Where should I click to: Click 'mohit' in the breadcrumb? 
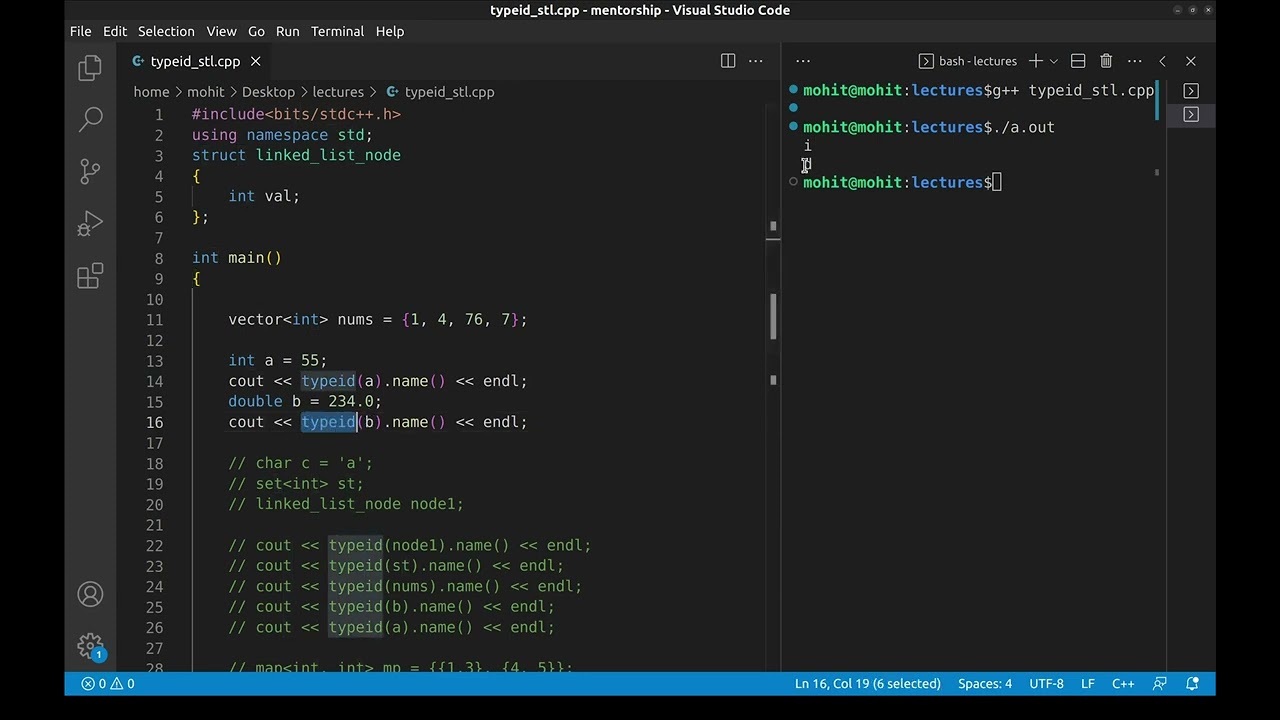[206, 92]
